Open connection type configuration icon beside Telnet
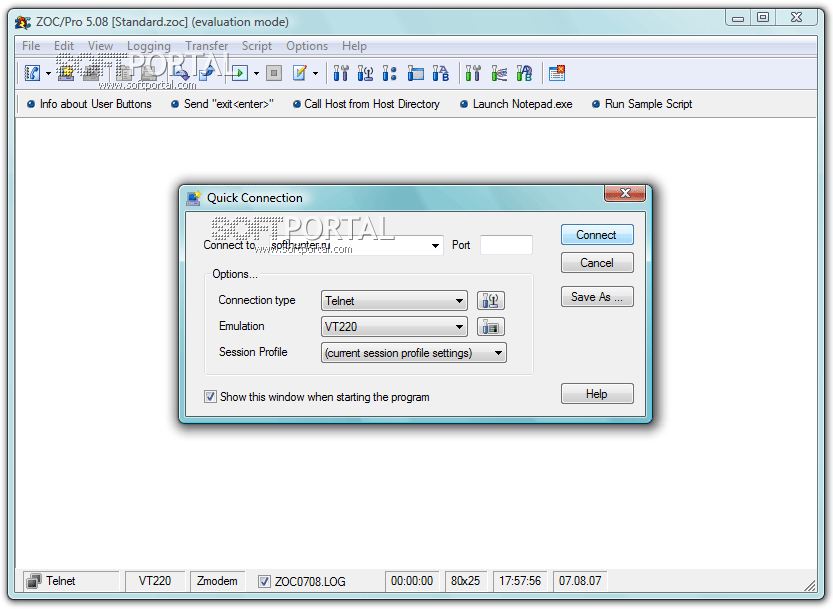Viewport: 833px width, 609px height. [490, 301]
